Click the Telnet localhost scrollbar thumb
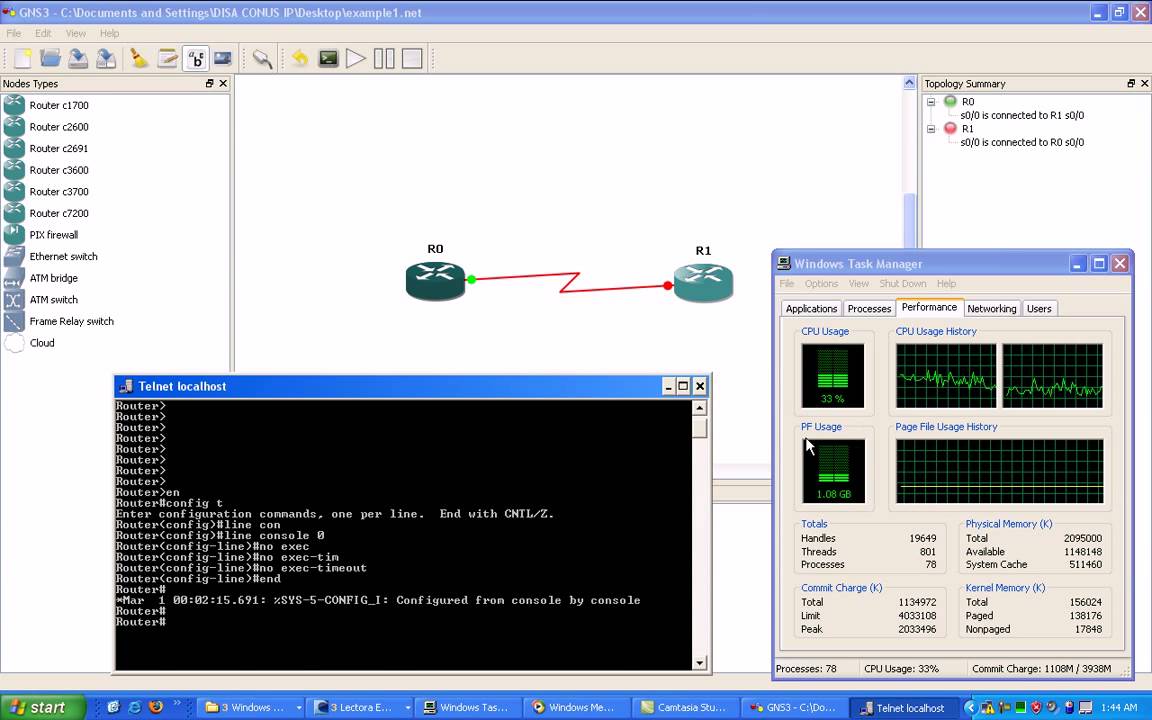This screenshot has width=1152, height=720. point(699,428)
